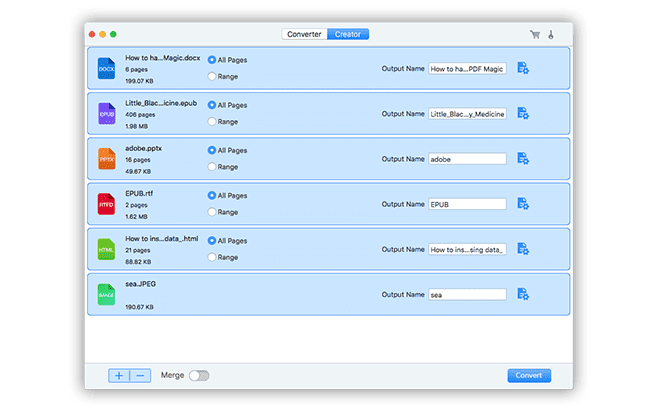The height and width of the screenshot is (412, 658).
Task: Click the '16 pages' label
Action: [x=138, y=160]
